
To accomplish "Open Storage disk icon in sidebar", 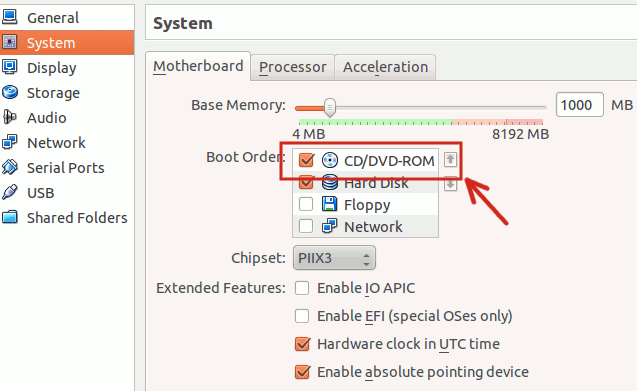I will pos(10,92).
